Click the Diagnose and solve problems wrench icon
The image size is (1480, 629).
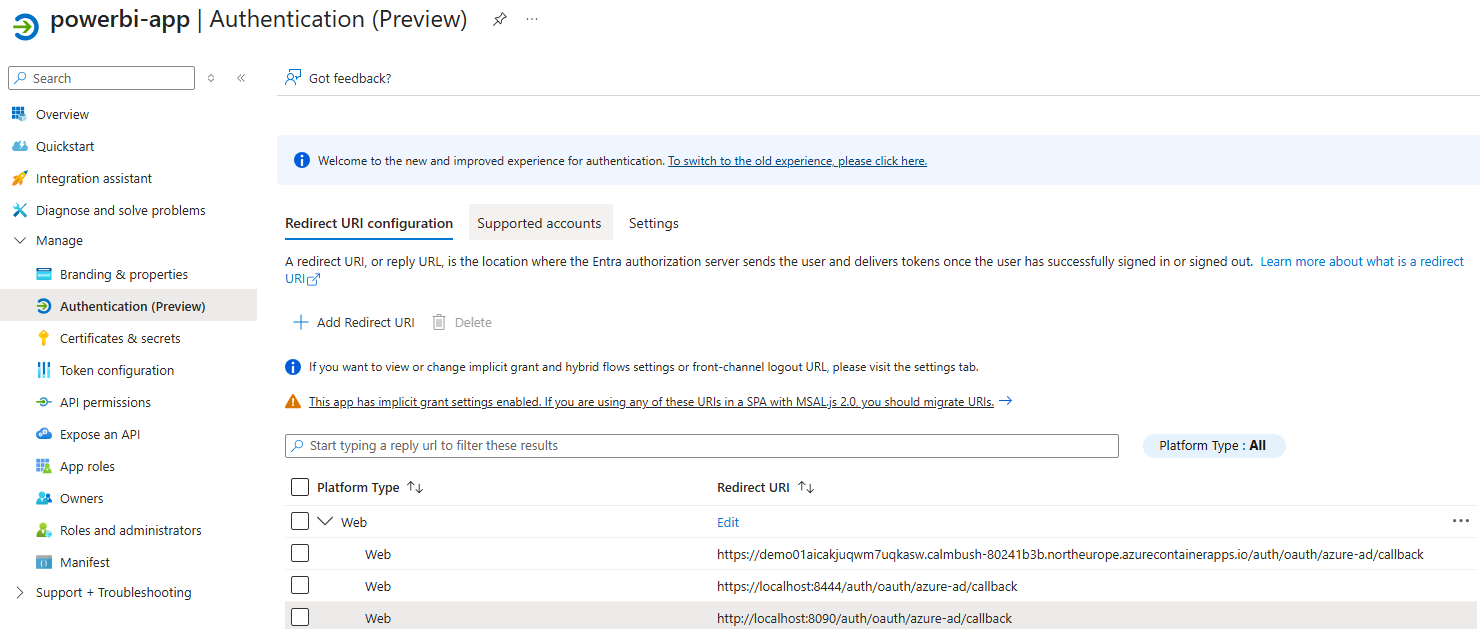coord(19,210)
